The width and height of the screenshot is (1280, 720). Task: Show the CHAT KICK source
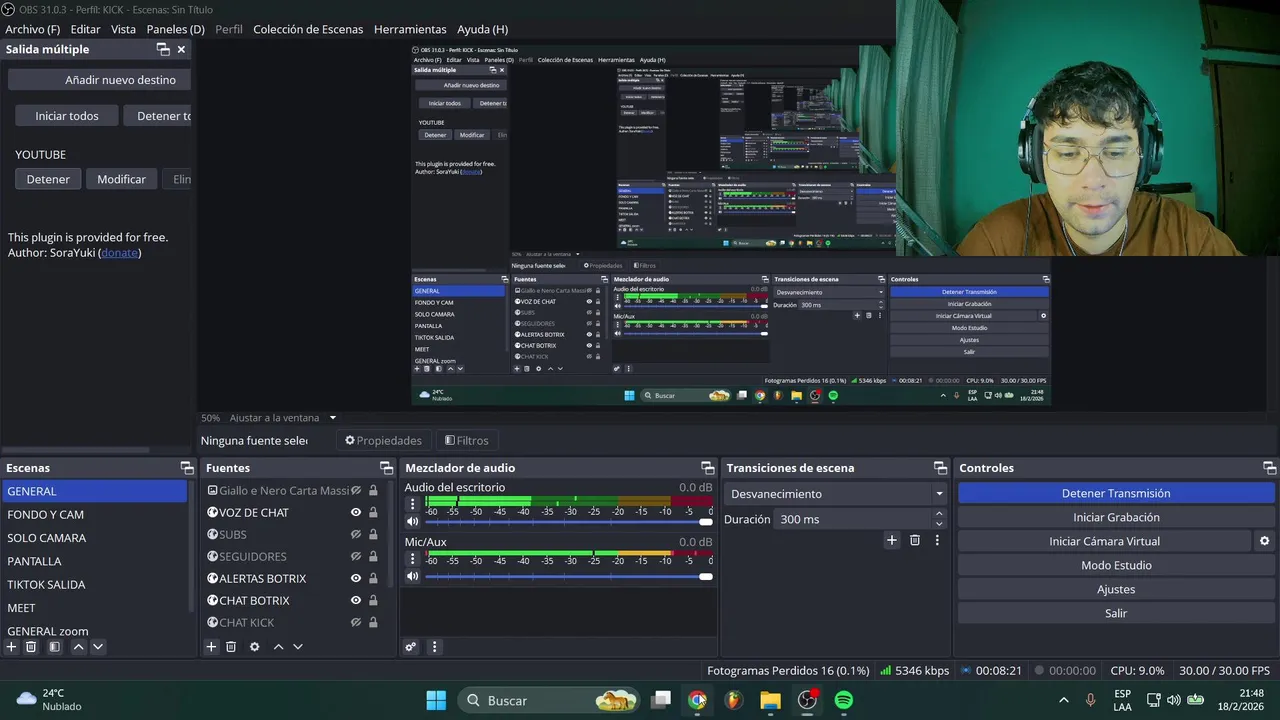[x=355, y=623]
